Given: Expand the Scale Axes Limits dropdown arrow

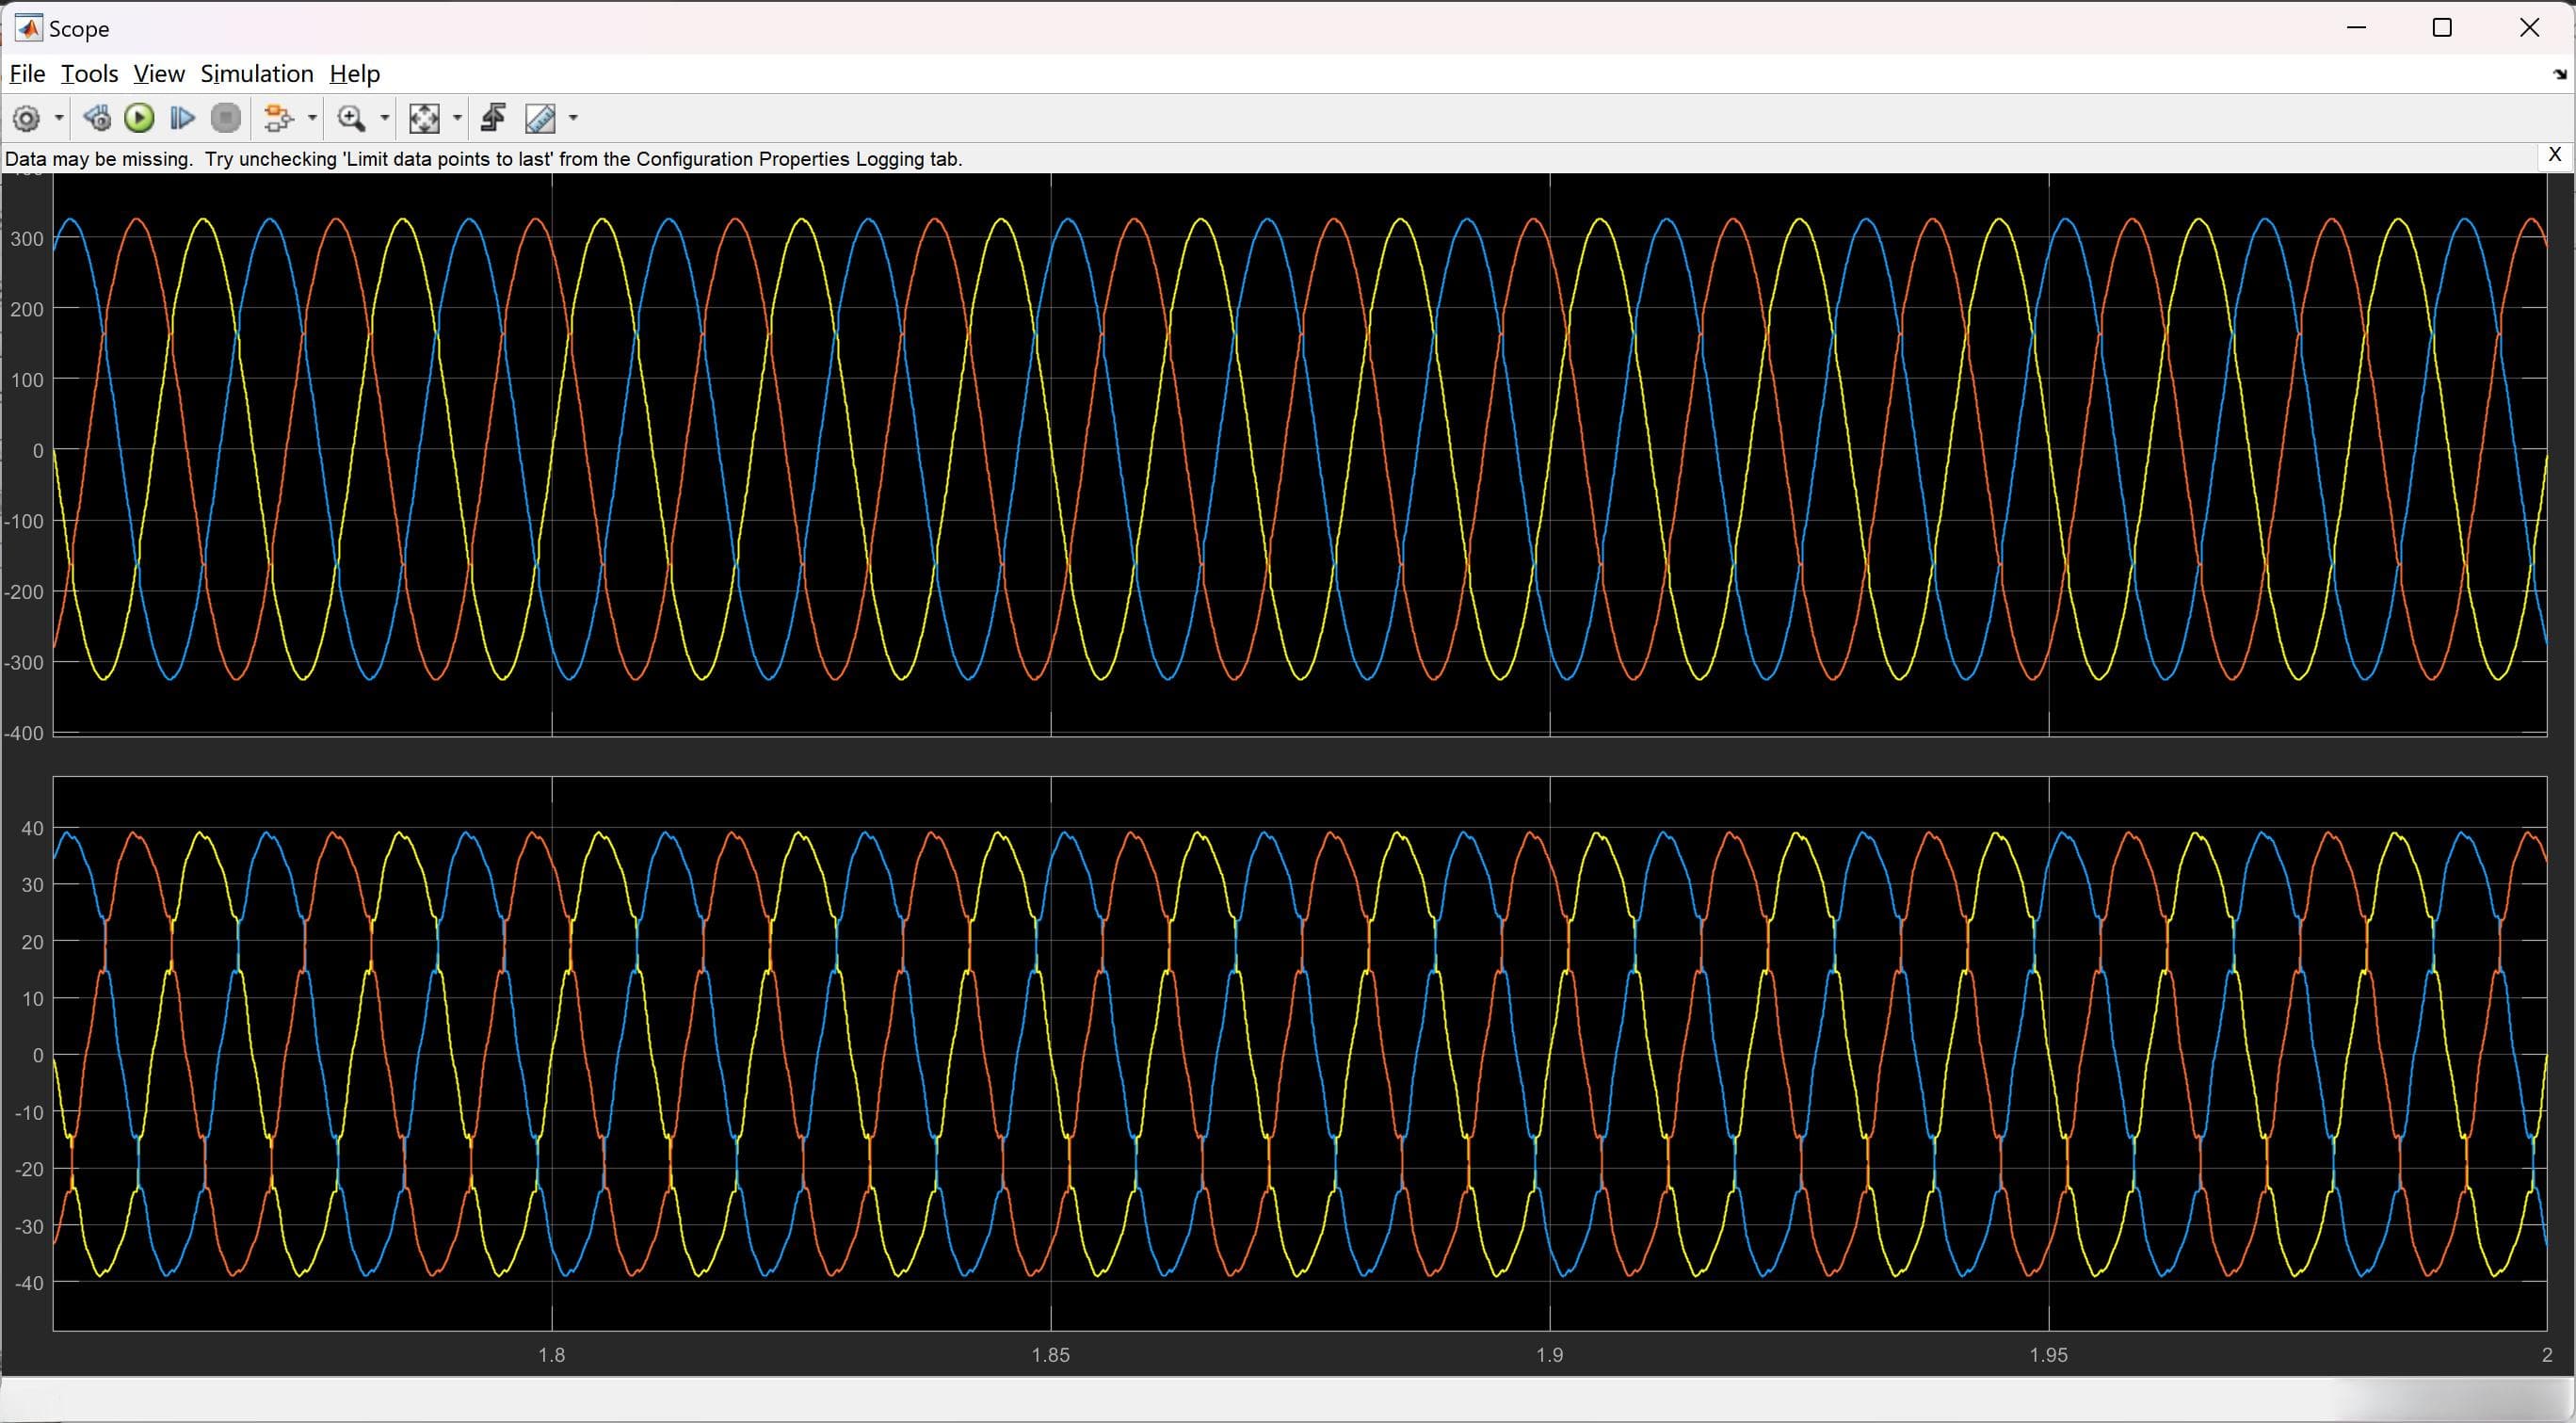Looking at the screenshot, I should [457, 118].
